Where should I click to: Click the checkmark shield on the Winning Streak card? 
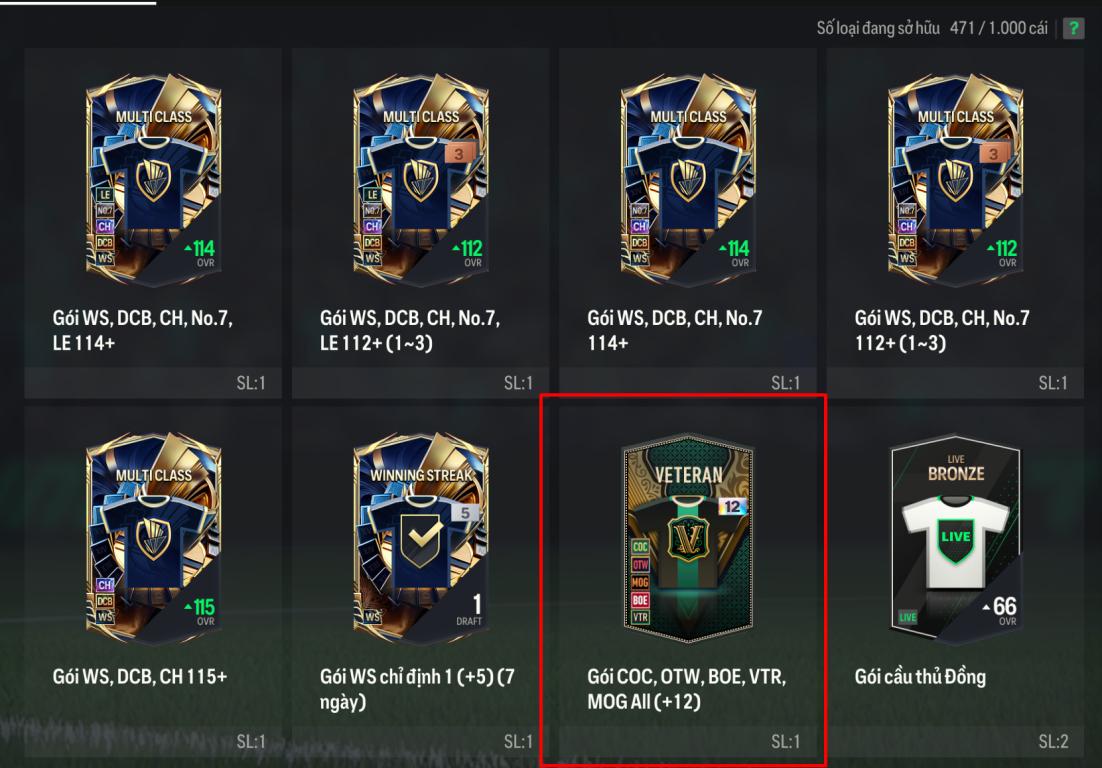tap(420, 540)
